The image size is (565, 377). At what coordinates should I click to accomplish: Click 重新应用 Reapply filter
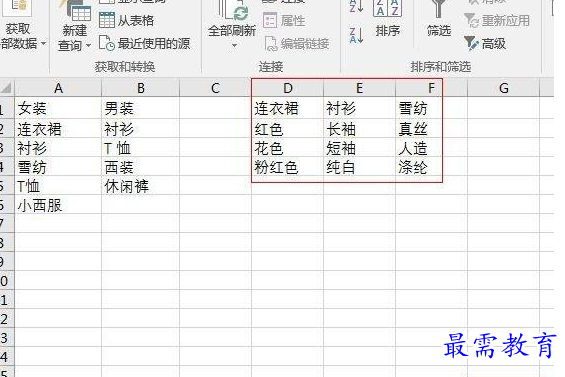497,21
